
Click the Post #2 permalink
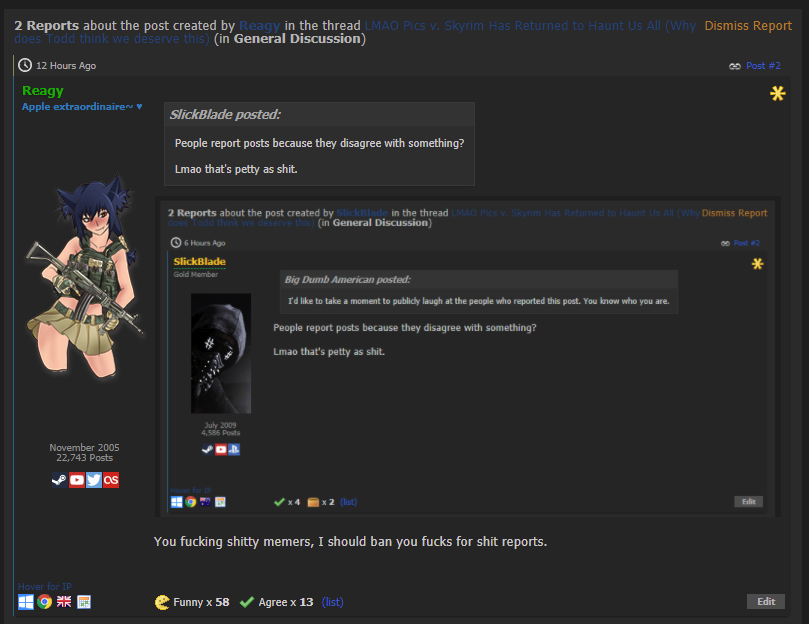(763, 66)
